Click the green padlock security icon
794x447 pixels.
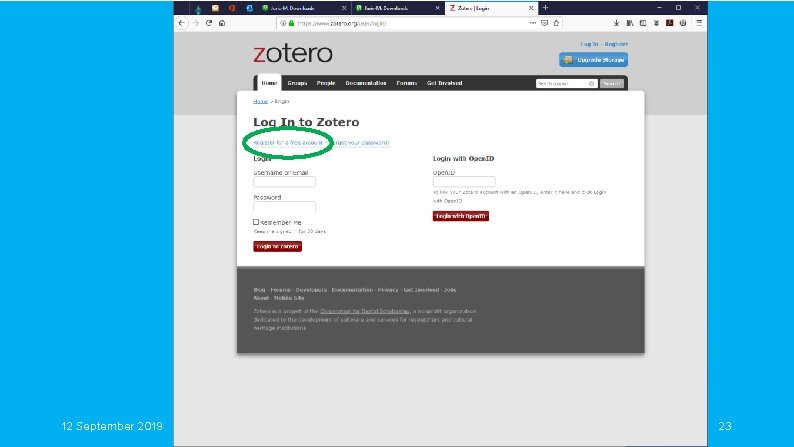coord(291,23)
